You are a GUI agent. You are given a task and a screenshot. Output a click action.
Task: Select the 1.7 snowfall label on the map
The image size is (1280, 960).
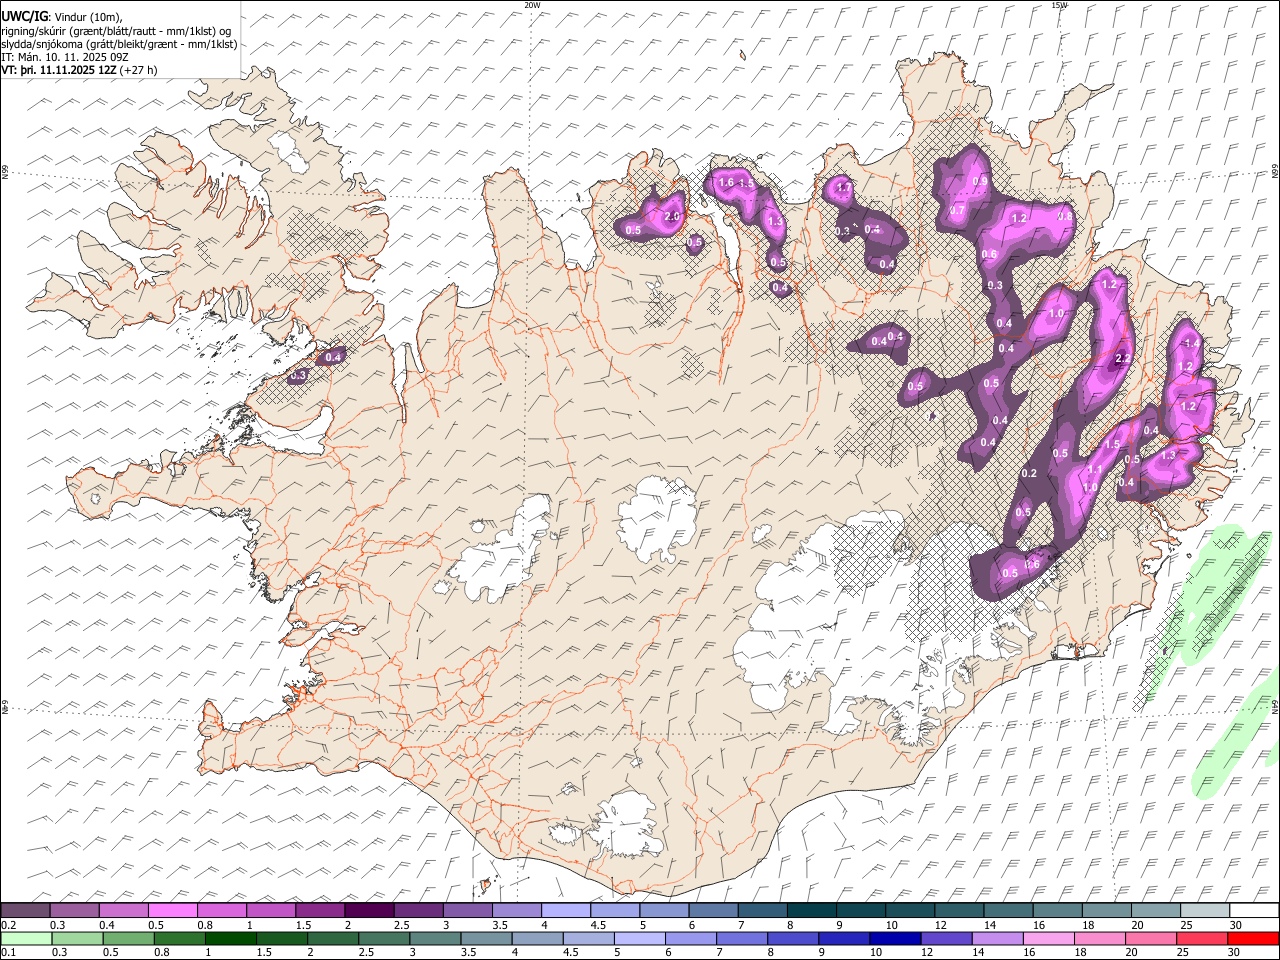point(843,187)
